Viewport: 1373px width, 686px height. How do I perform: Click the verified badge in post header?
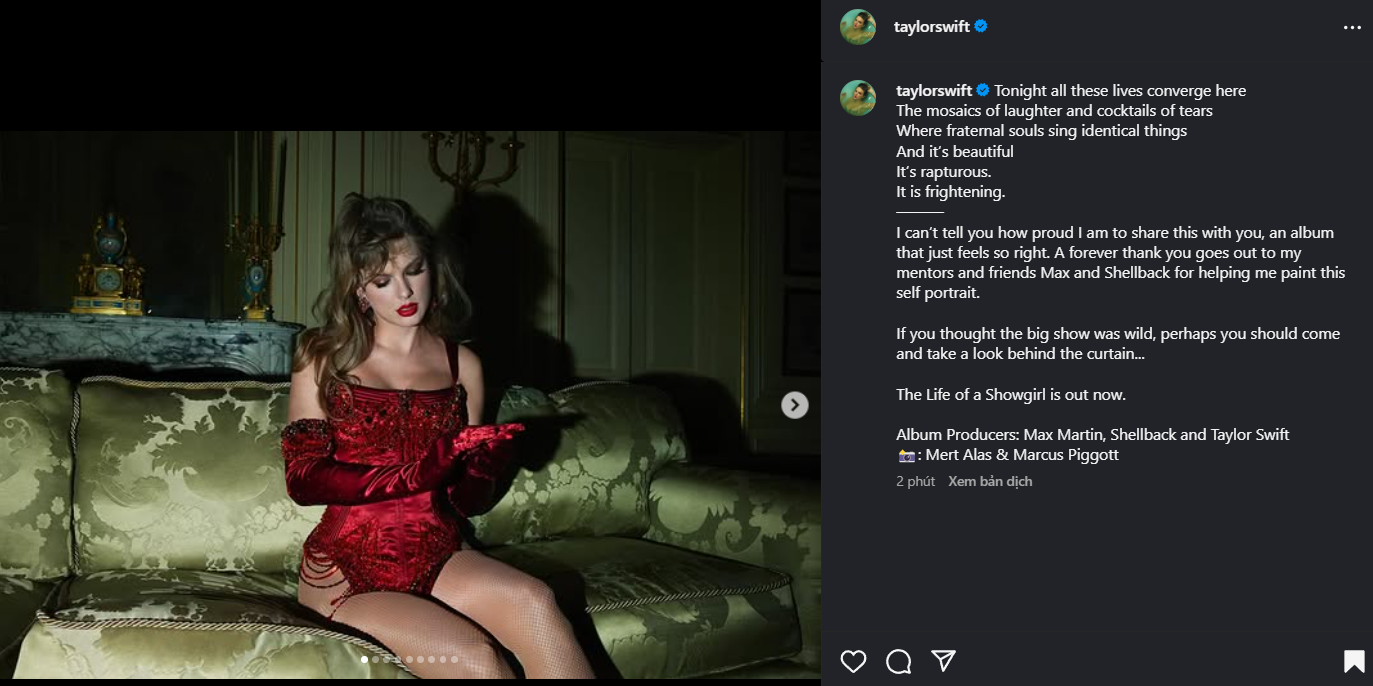(x=981, y=27)
